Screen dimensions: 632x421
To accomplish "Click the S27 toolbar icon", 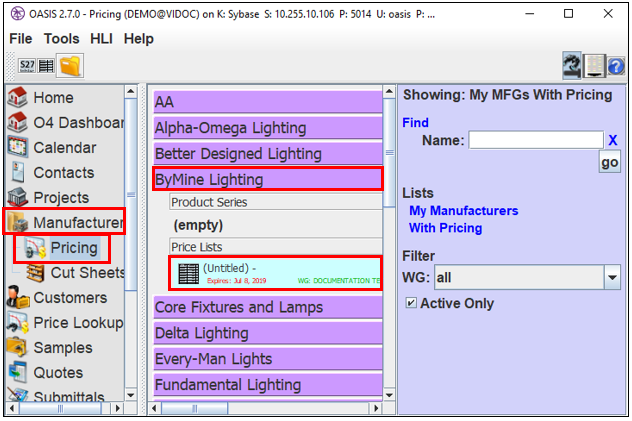I will (27, 66).
